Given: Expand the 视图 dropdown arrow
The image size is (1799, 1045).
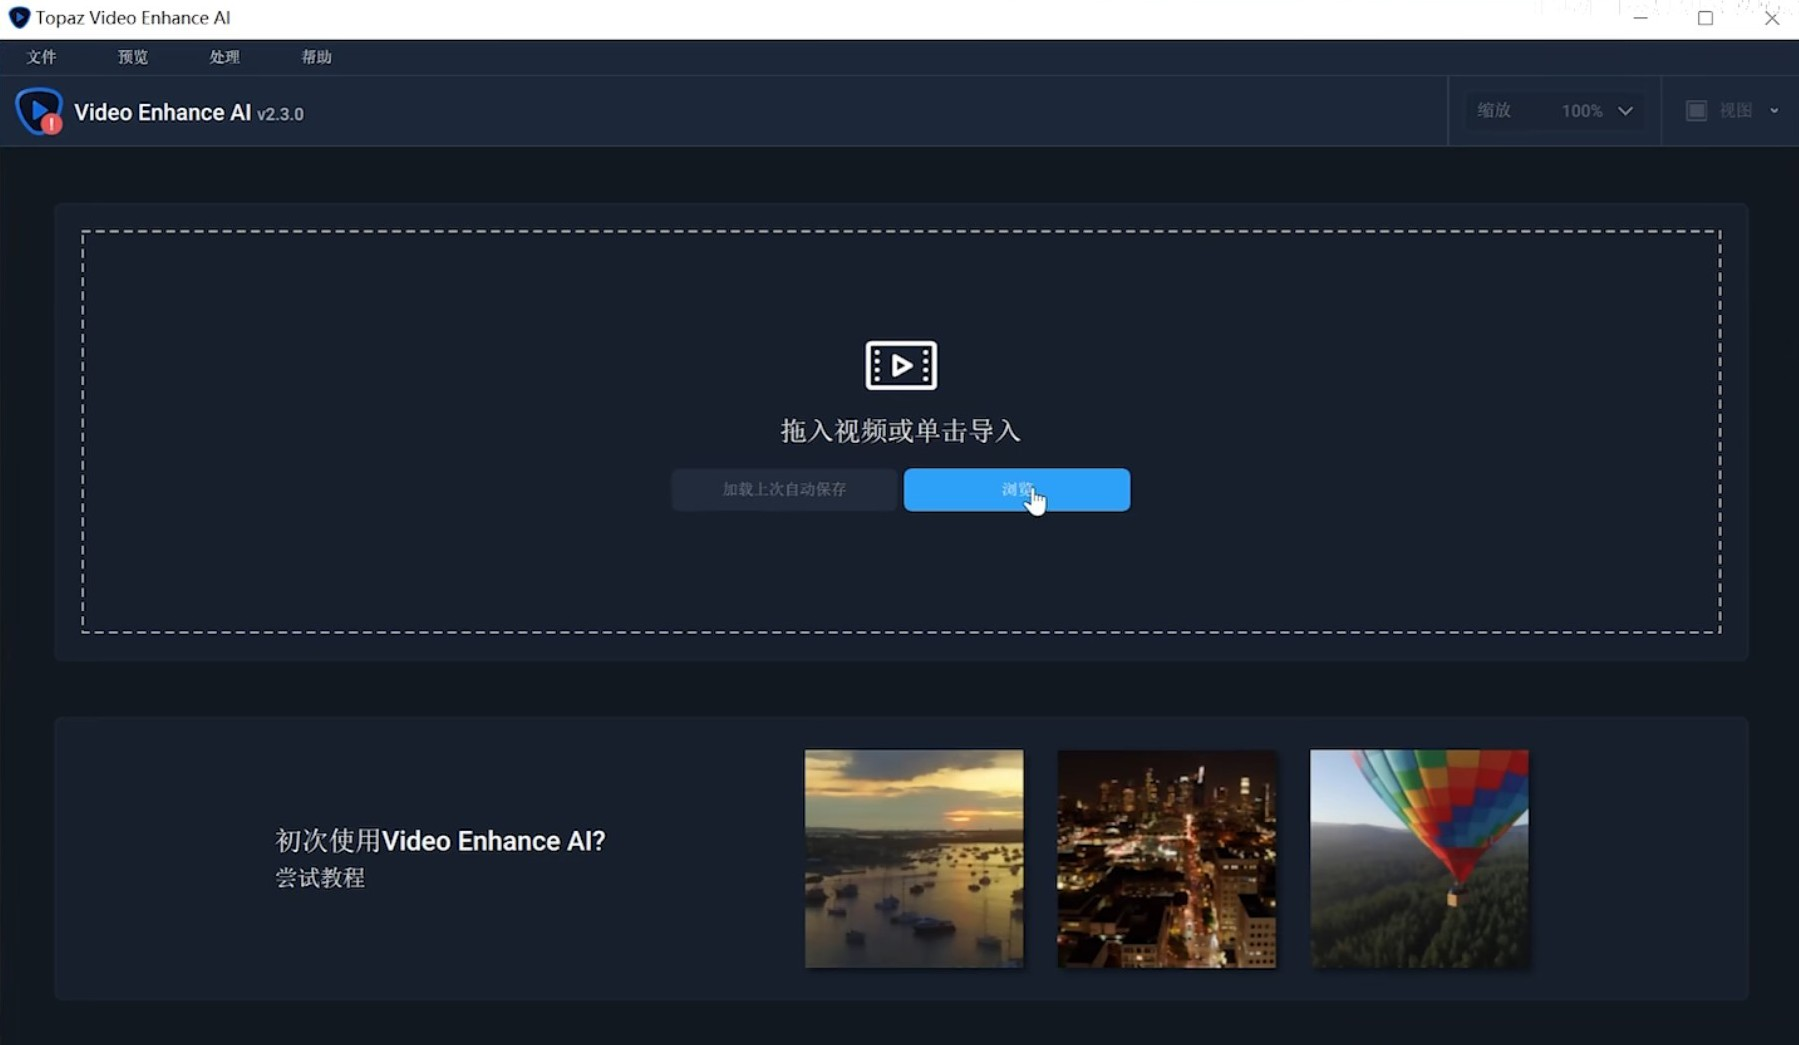Looking at the screenshot, I should 1774,111.
